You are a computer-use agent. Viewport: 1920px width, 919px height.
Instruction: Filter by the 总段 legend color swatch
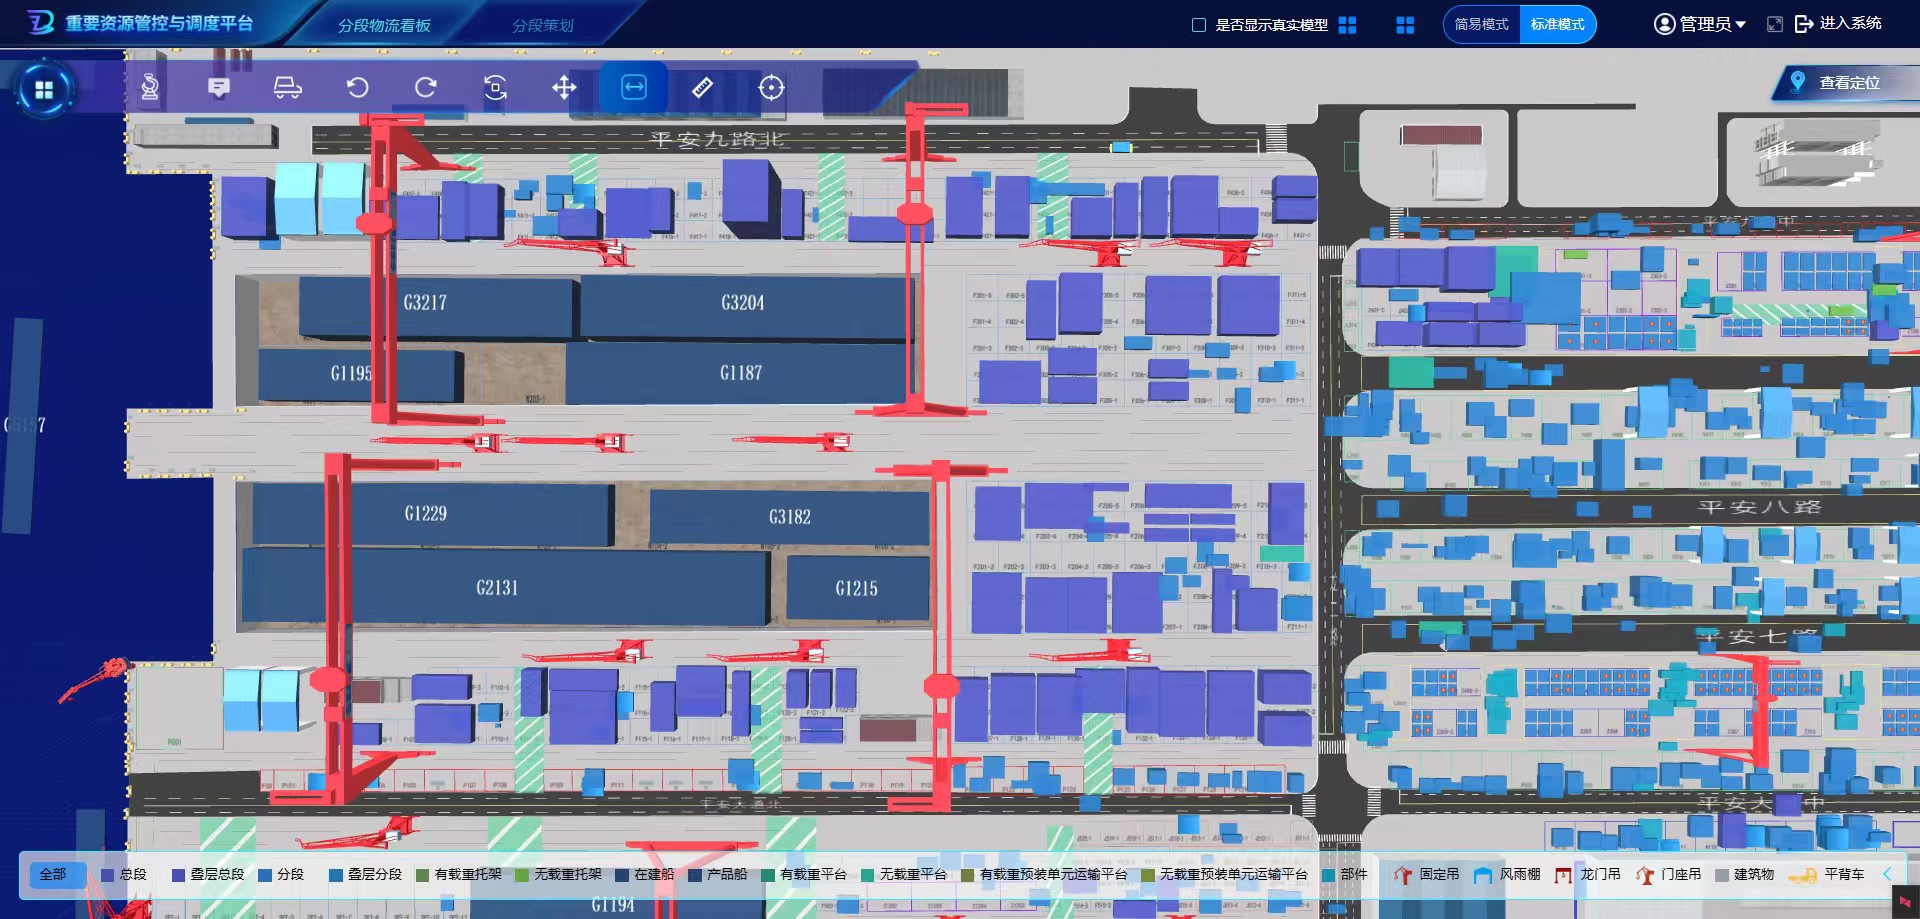[x=107, y=875]
